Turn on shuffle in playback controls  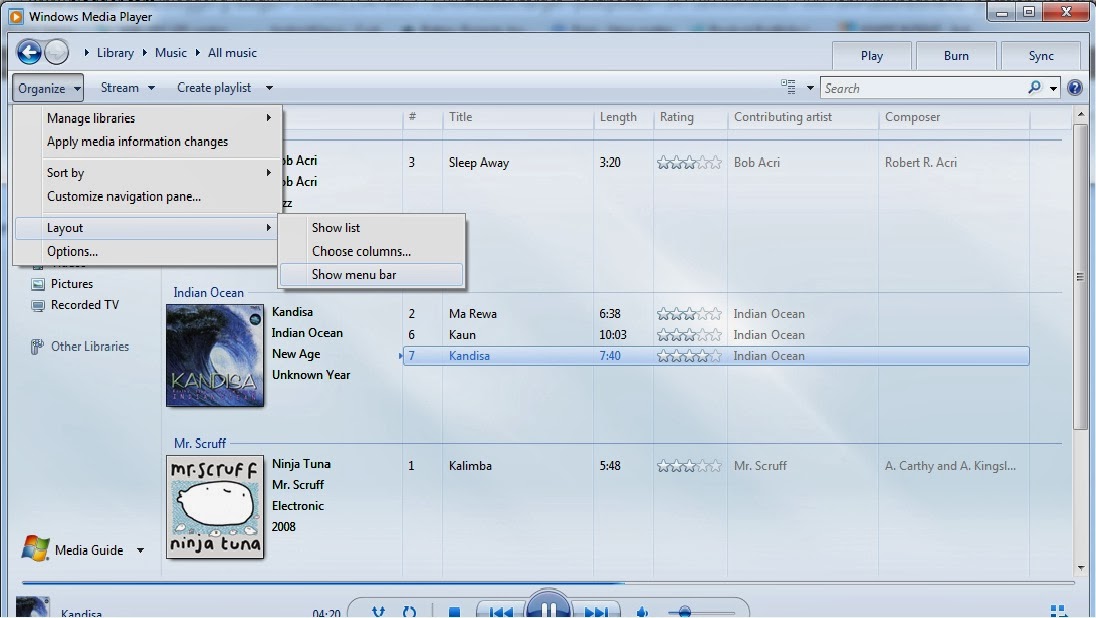[378, 612]
